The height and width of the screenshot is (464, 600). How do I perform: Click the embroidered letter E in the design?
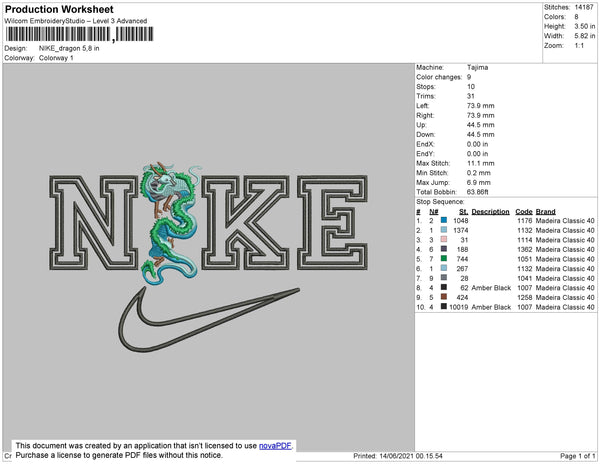click(x=332, y=223)
